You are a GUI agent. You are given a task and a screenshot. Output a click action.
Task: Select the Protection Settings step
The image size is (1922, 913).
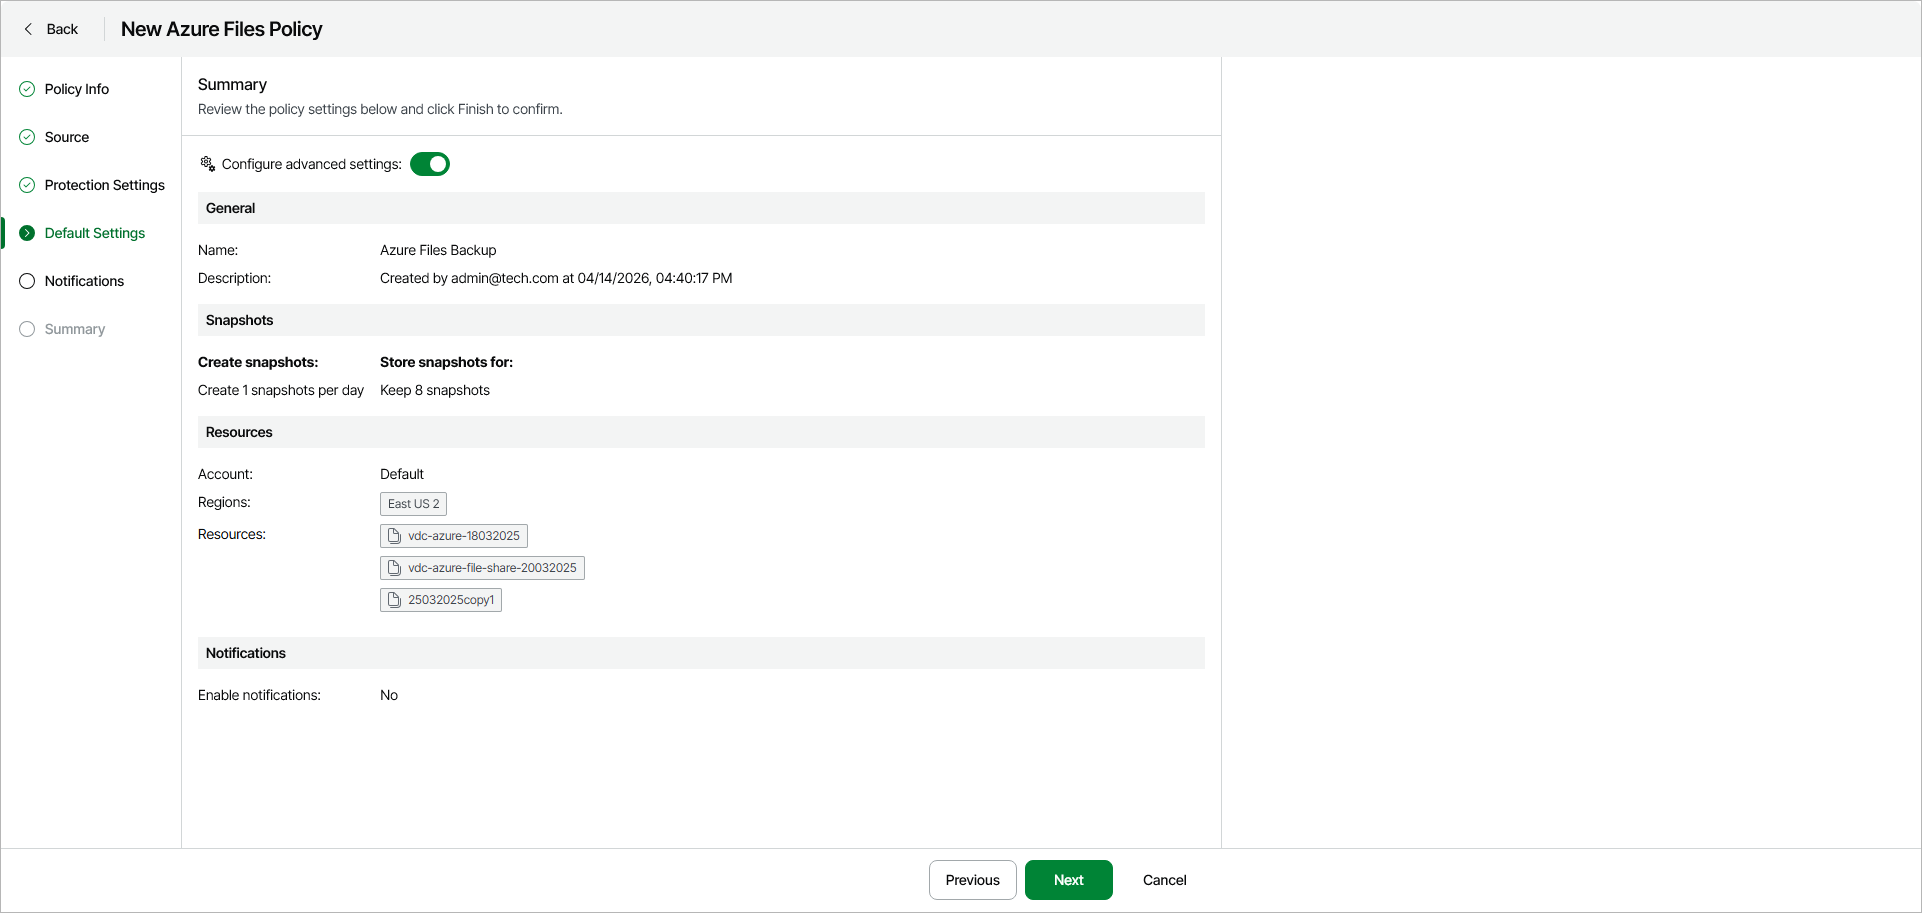coord(104,185)
